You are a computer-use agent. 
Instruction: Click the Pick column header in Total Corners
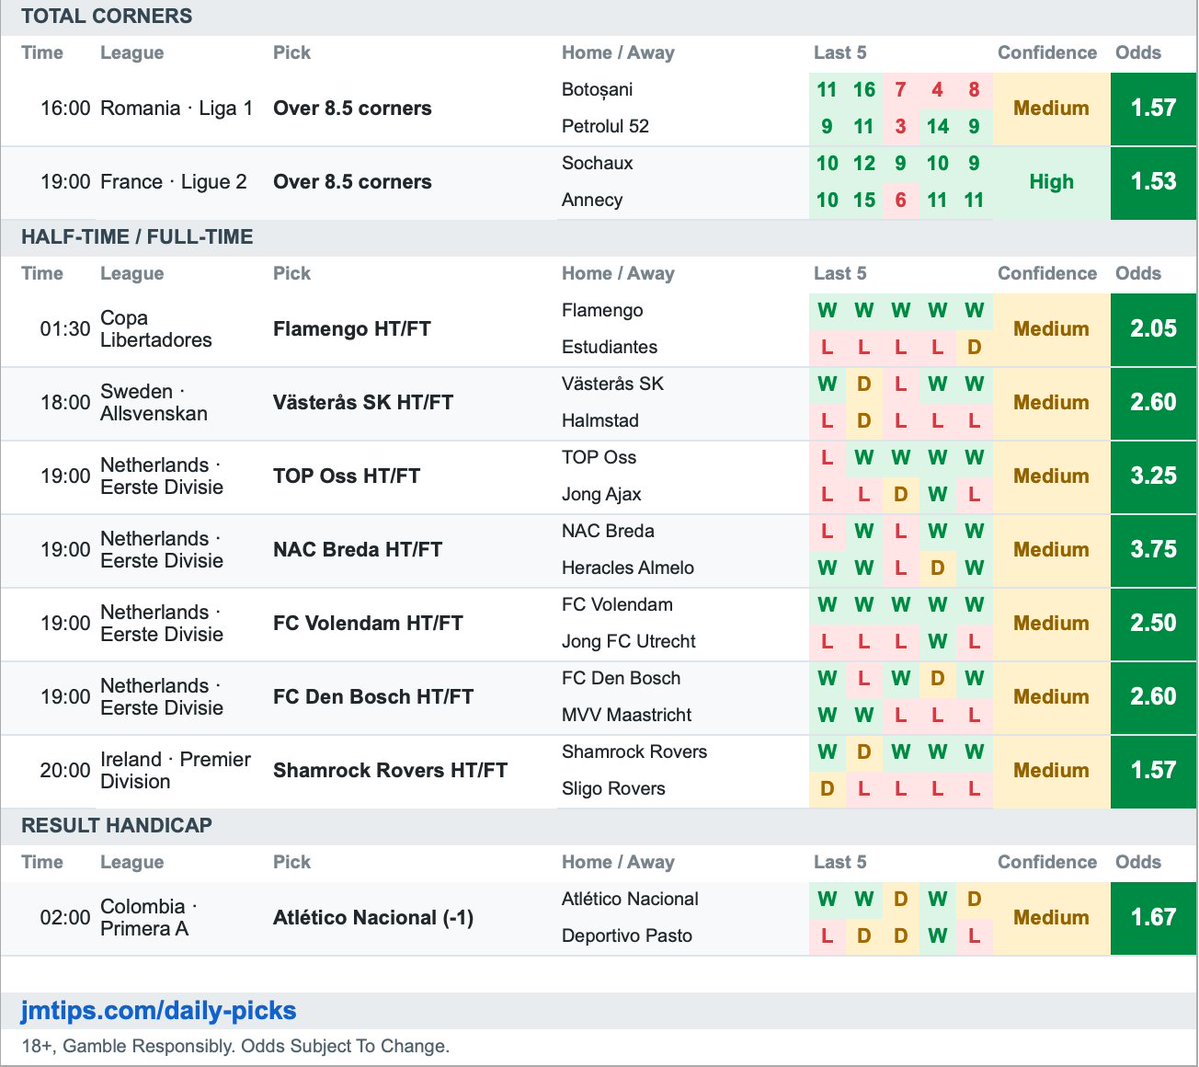pyautogui.click(x=291, y=53)
